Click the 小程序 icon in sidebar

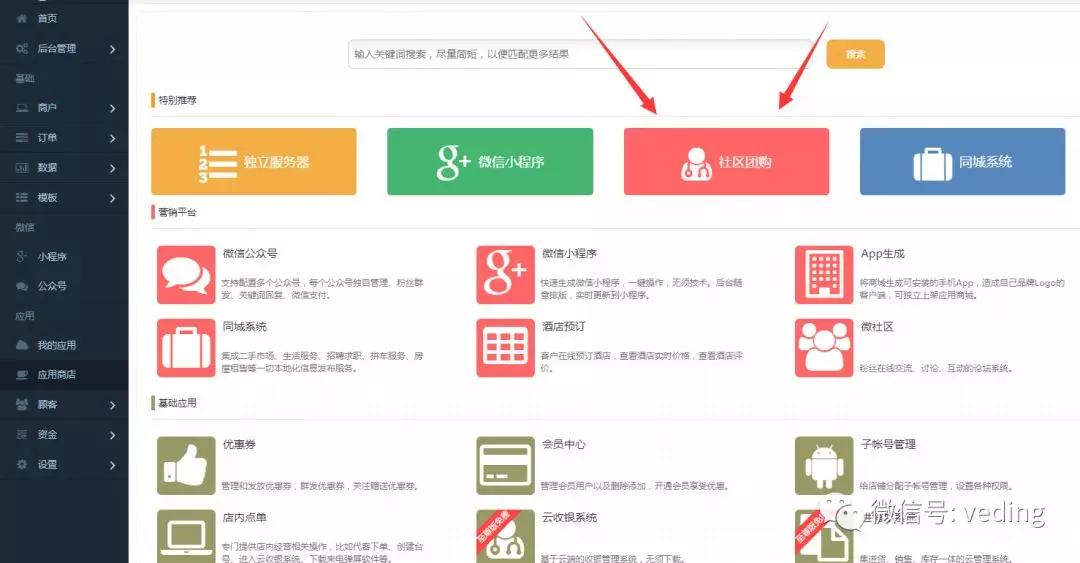(22, 256)
